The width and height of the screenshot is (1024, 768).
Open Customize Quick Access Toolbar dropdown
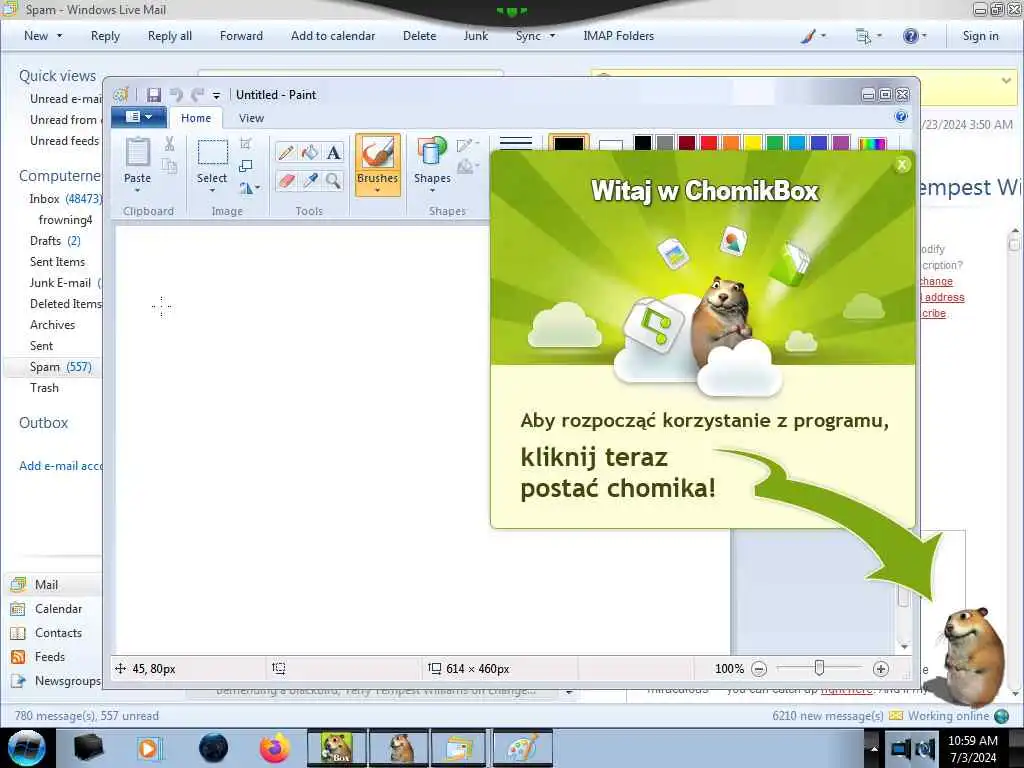[x=216, y=96]
